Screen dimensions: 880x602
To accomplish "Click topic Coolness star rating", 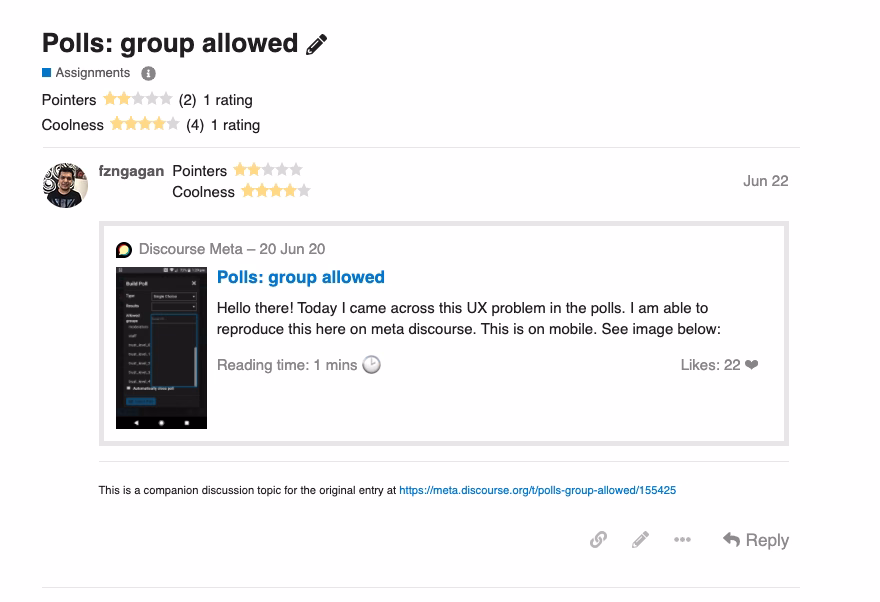I will pos(145,124).
